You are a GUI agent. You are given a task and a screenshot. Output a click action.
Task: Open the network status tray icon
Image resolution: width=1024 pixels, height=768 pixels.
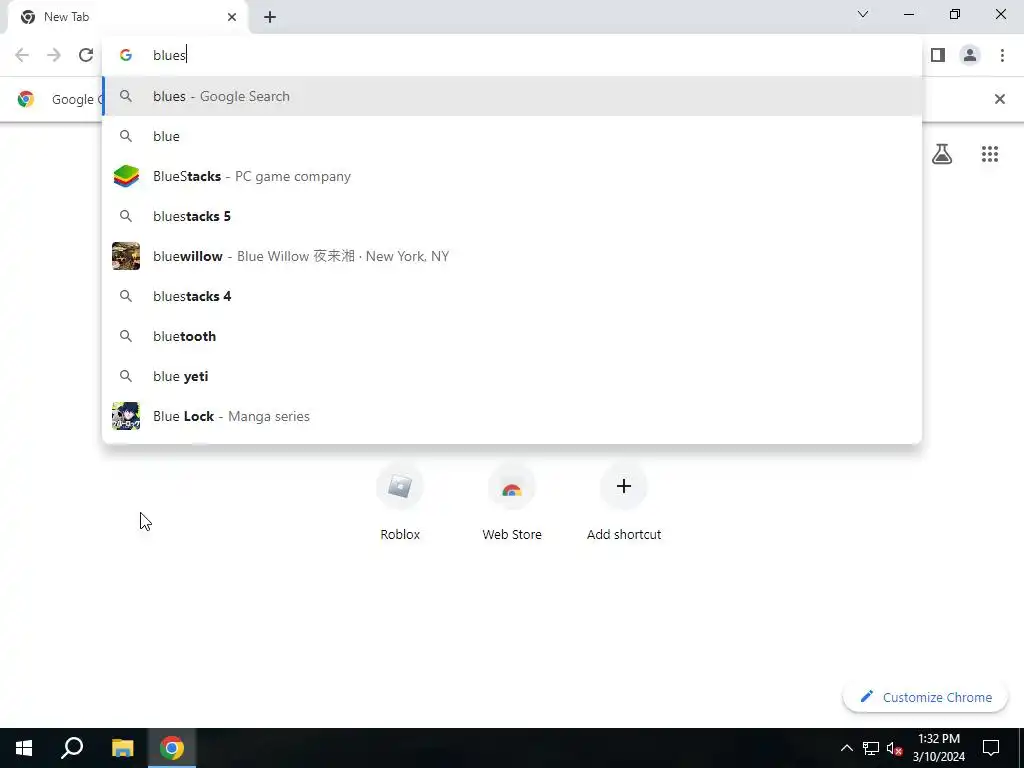871,748
